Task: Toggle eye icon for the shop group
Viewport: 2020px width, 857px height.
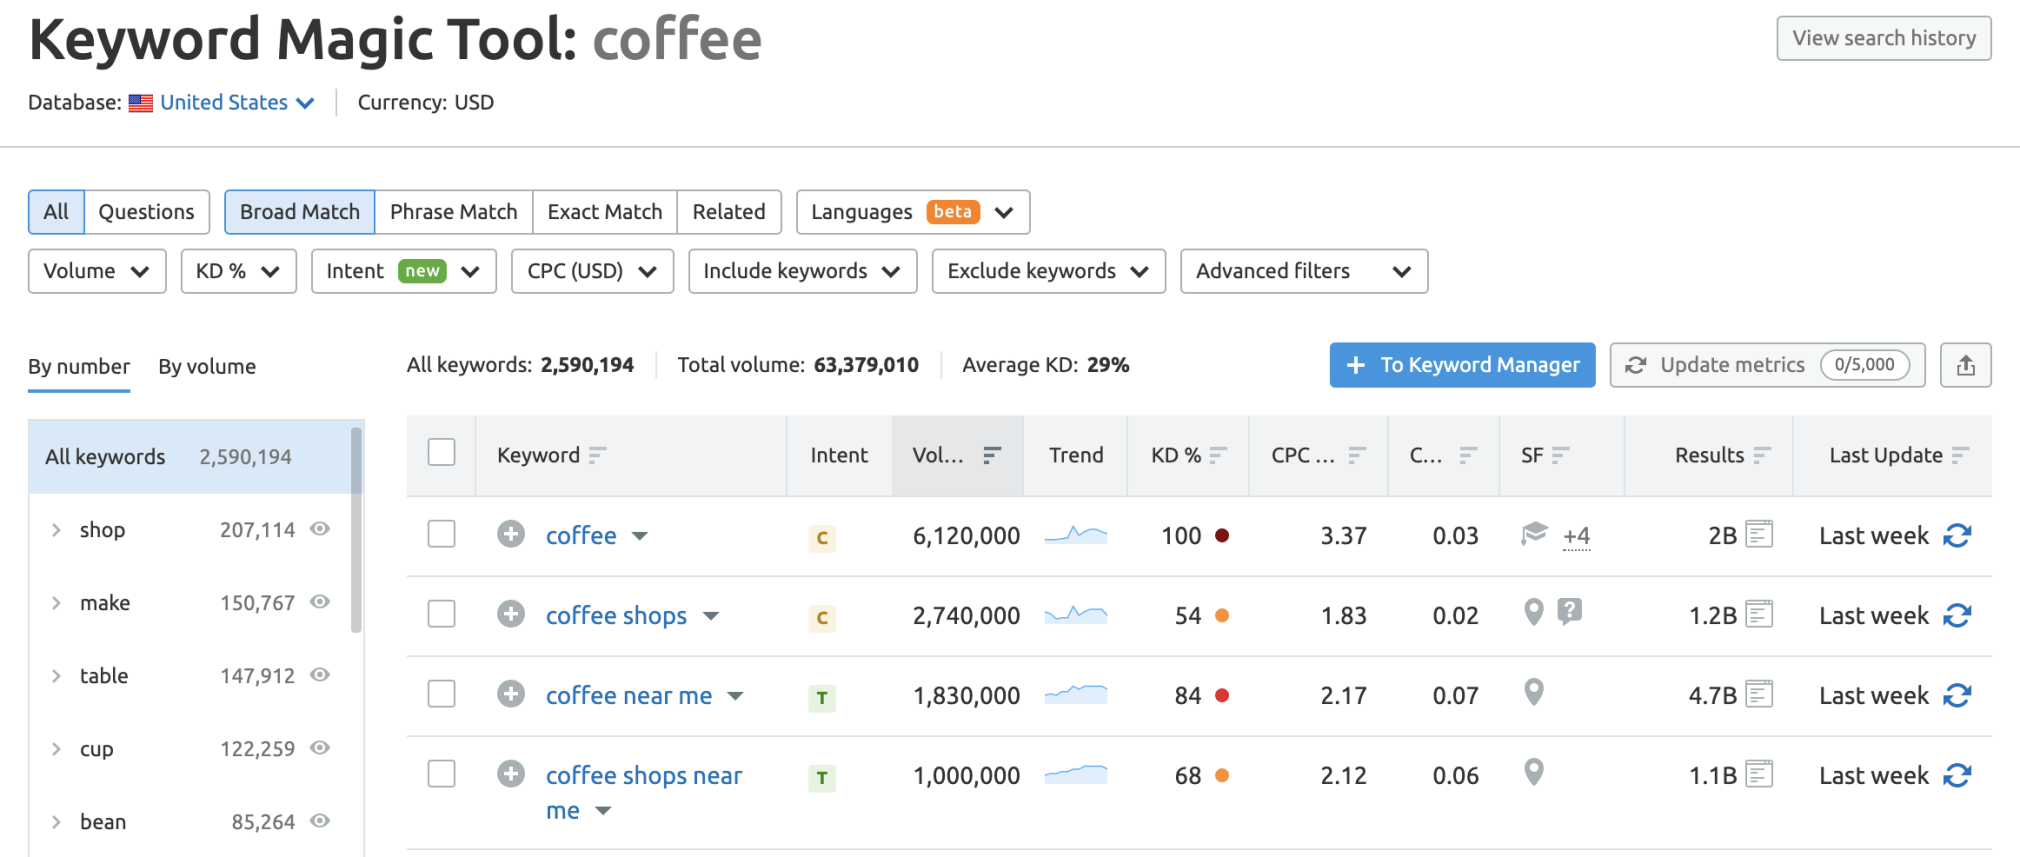Action: (x=320, y=529)
